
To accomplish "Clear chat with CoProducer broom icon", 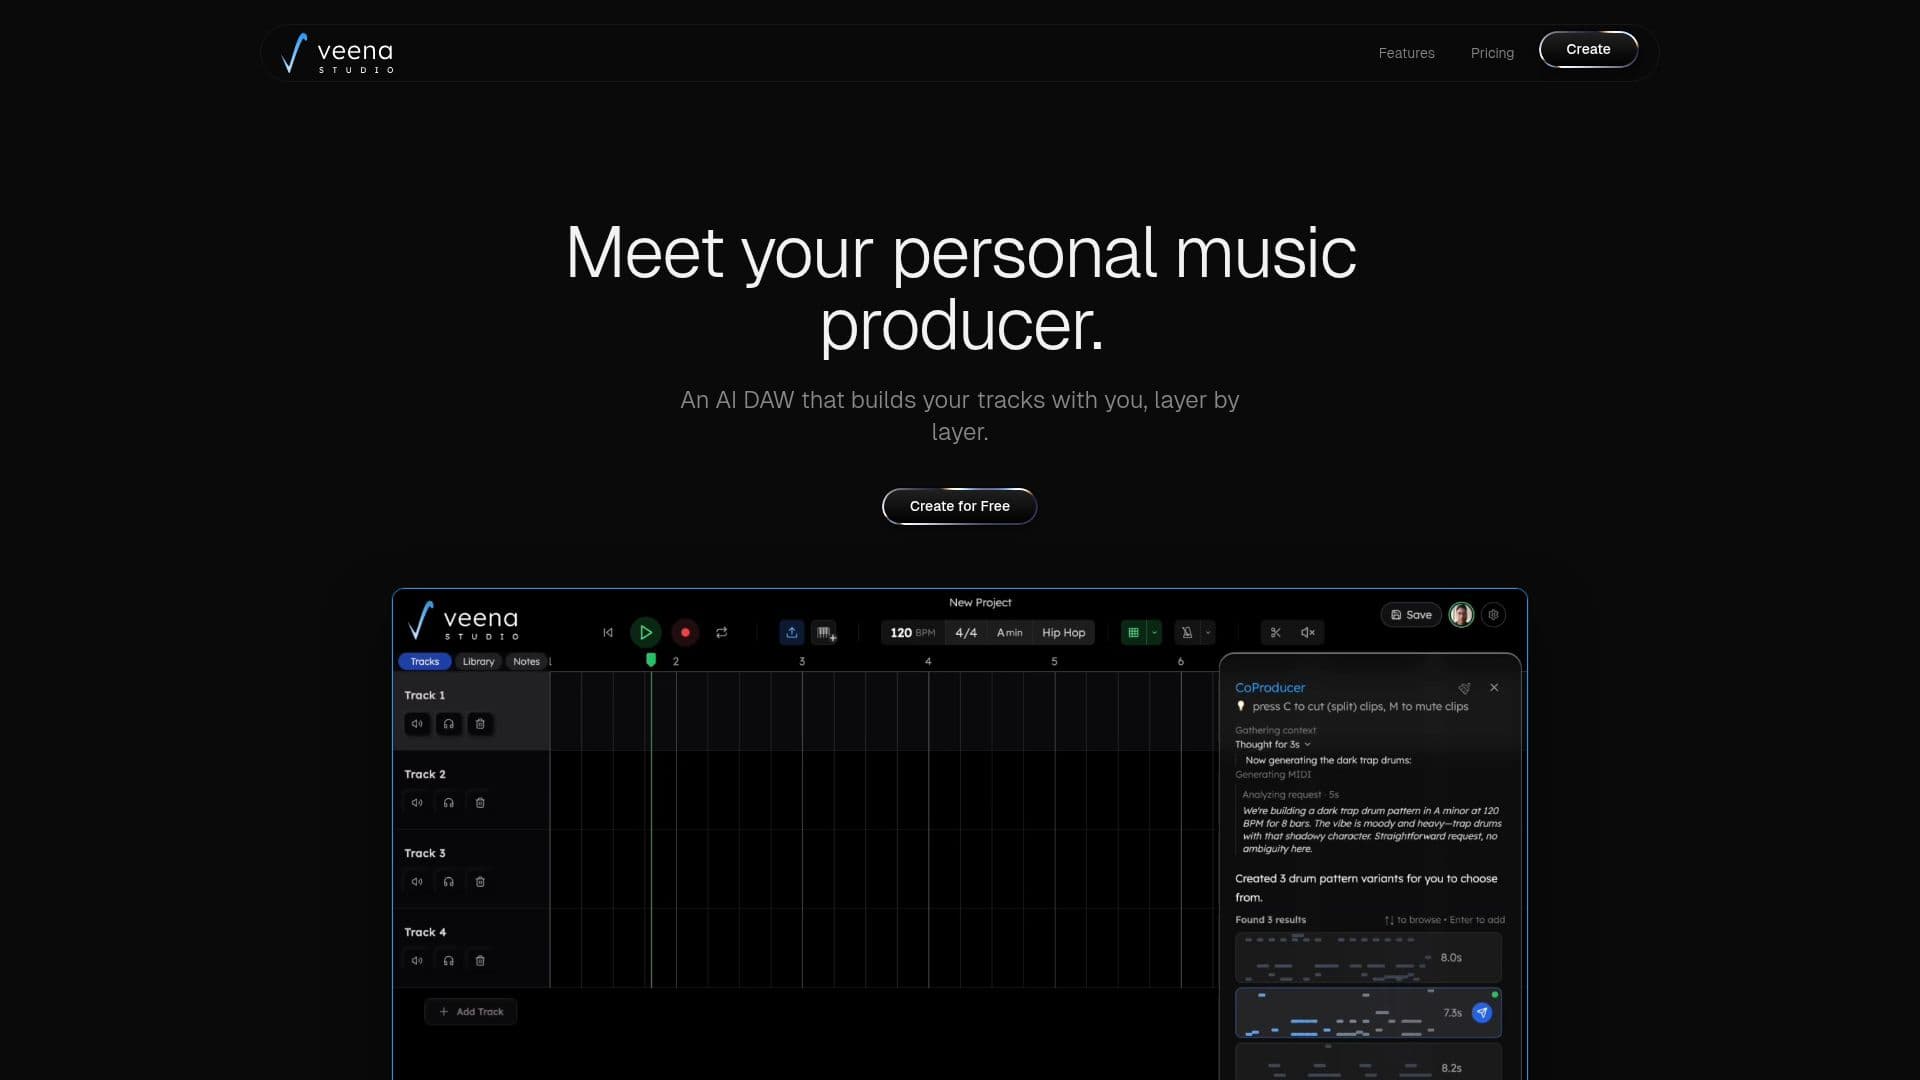I will coord(1464,688).
